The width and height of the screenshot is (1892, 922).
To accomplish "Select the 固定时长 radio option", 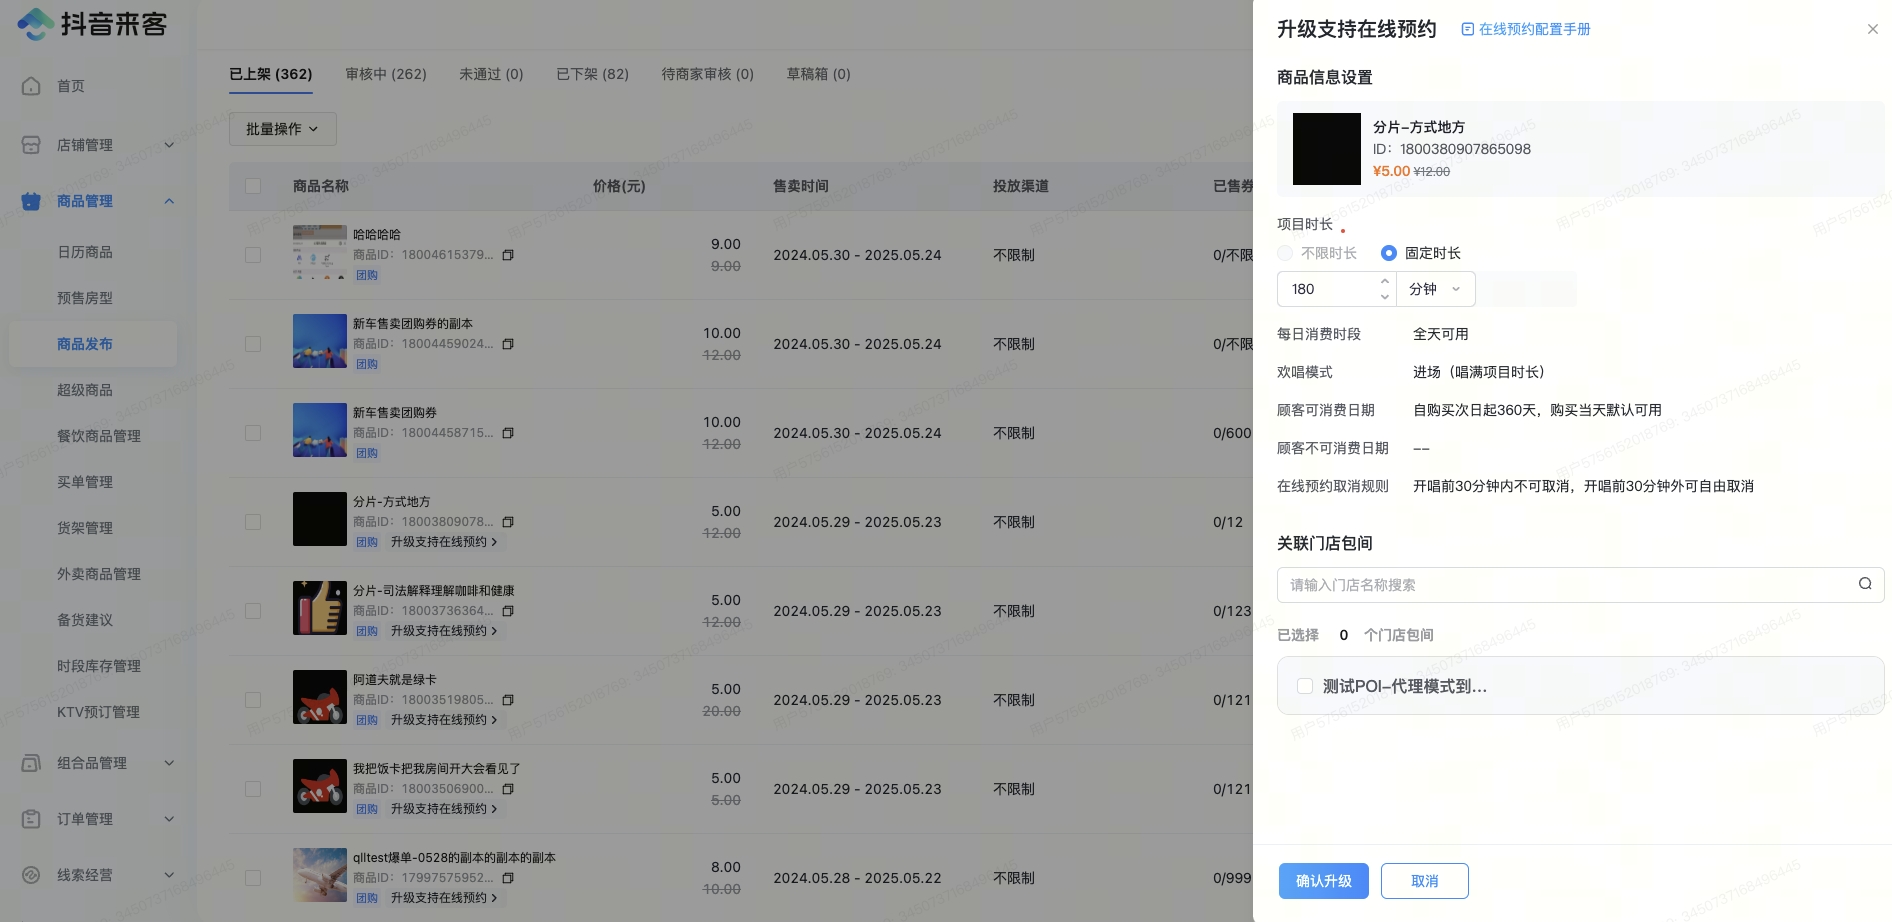I will 1389,253.
